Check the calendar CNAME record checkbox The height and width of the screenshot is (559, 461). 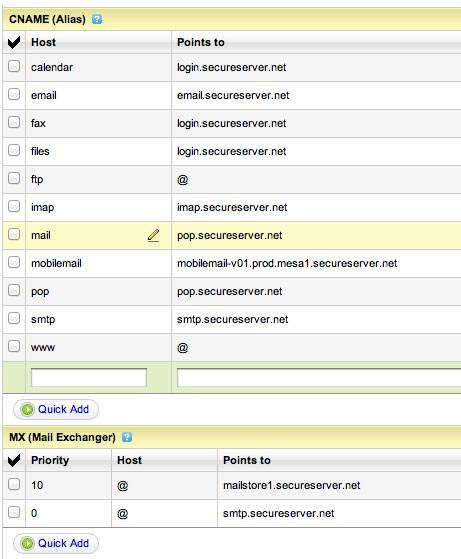click(x=14, y=66)
